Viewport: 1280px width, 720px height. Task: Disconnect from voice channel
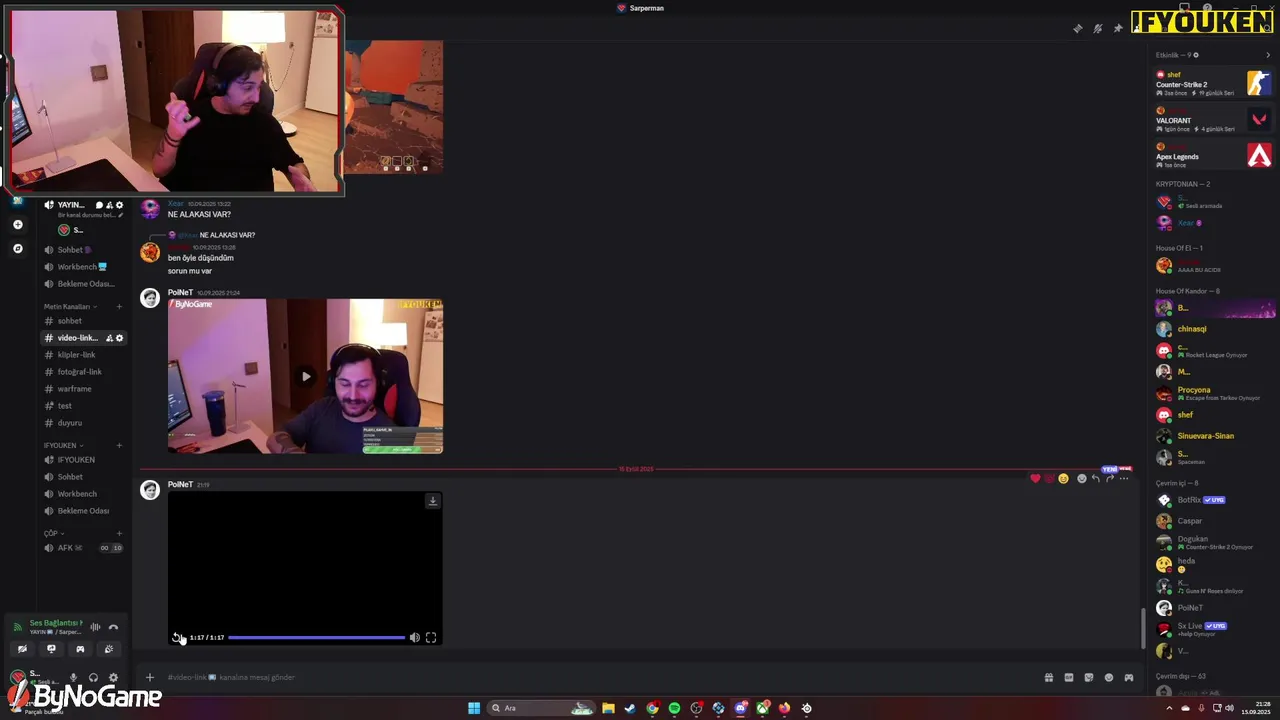[x=113, y=628]
